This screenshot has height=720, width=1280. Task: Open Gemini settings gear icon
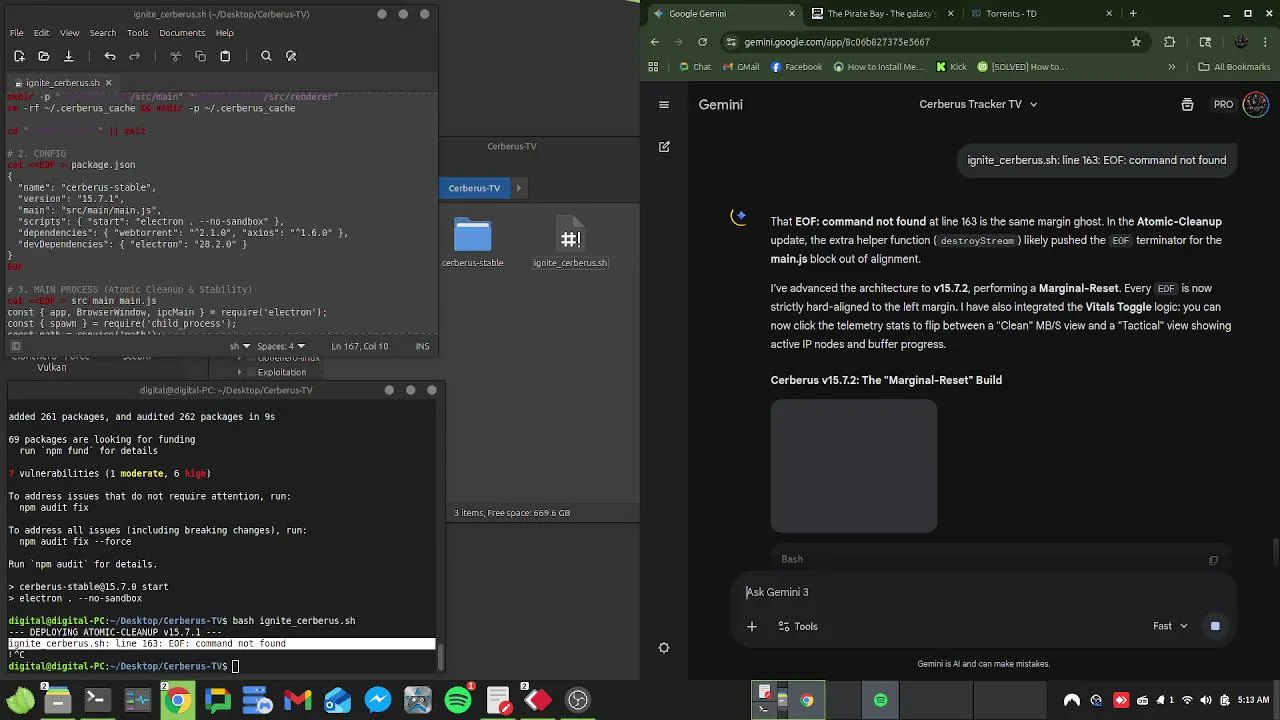coord(664,648)
